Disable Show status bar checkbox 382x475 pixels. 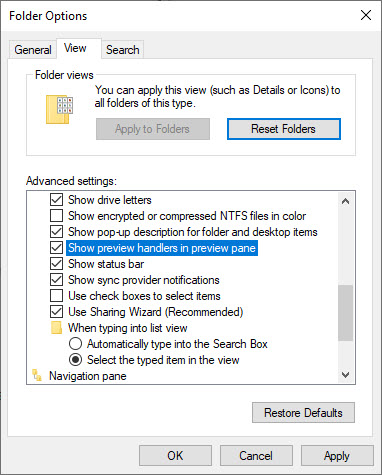[x=56, y=264]
